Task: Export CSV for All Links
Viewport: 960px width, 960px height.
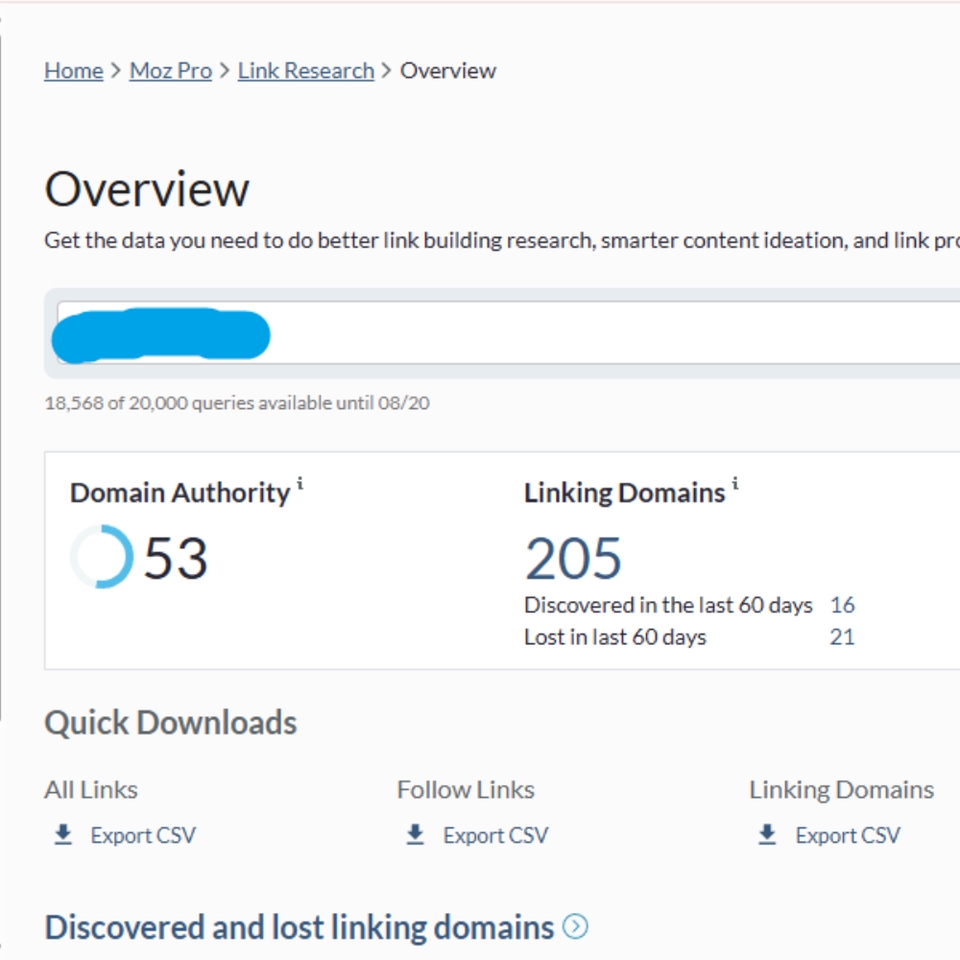Action: (x=143, y=834)
